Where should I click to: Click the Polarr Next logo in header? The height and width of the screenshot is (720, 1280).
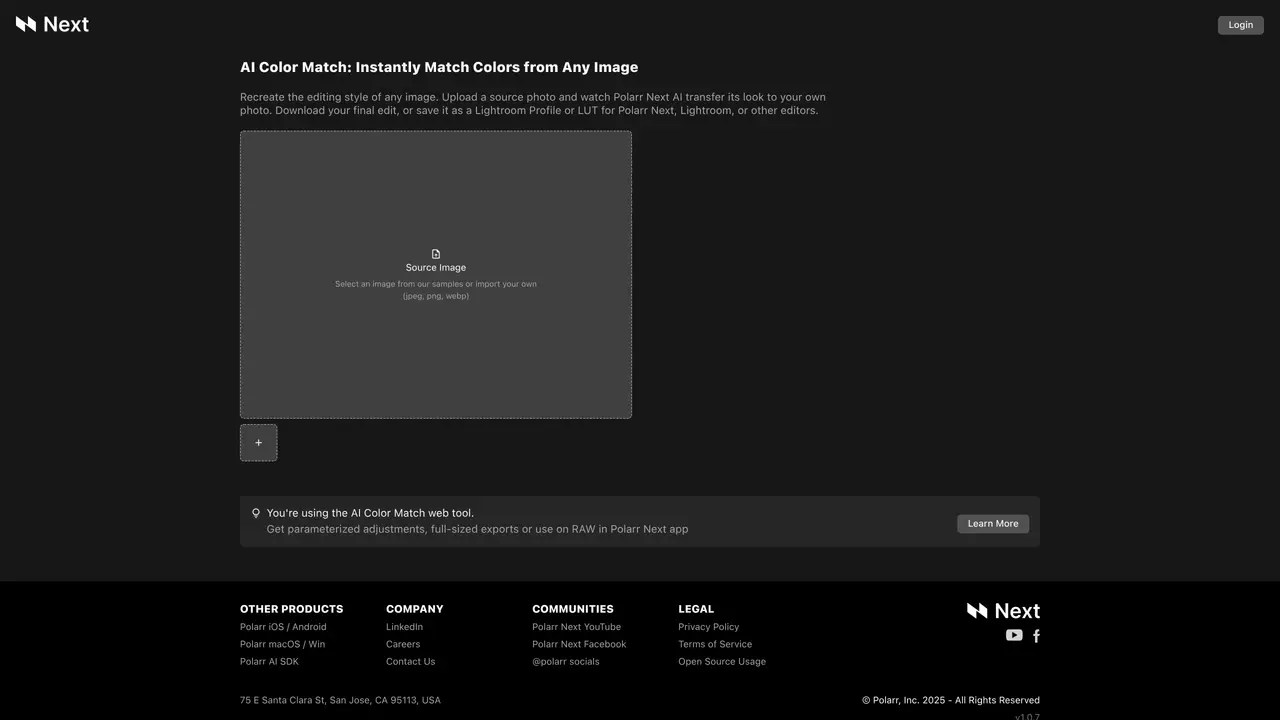point(52,24)
